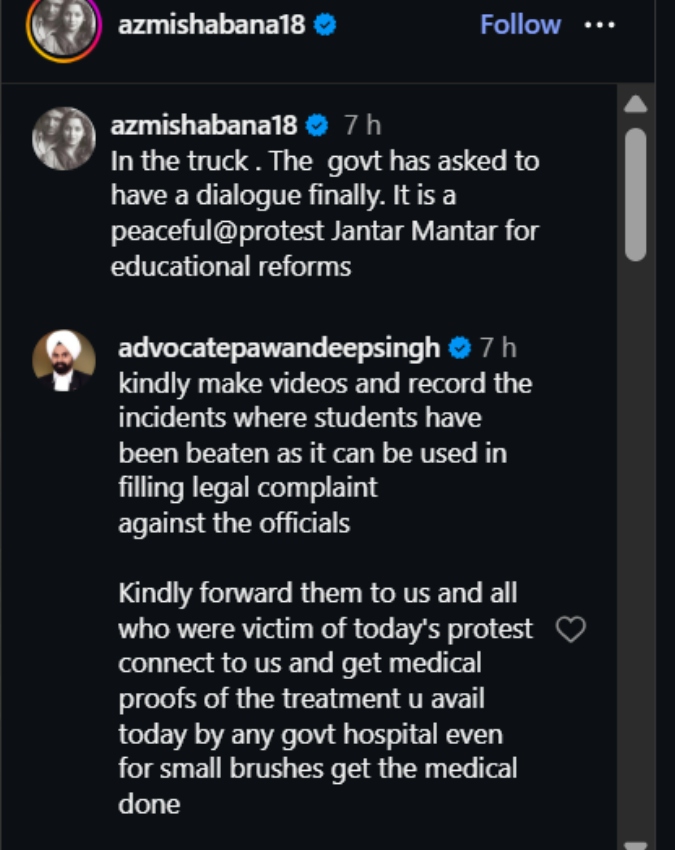
Task: Click the 7 h timestamp on the advocate comment
Action: (x=498, y=347)
